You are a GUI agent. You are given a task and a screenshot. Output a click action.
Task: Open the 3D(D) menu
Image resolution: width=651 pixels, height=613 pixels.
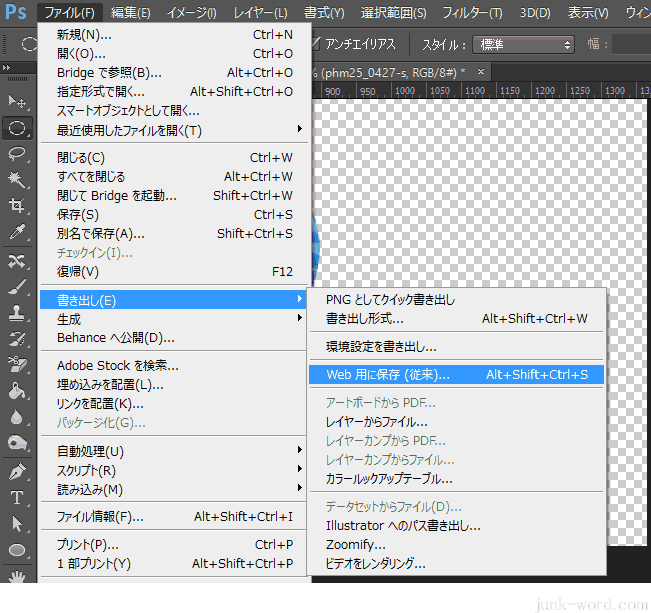535,13
